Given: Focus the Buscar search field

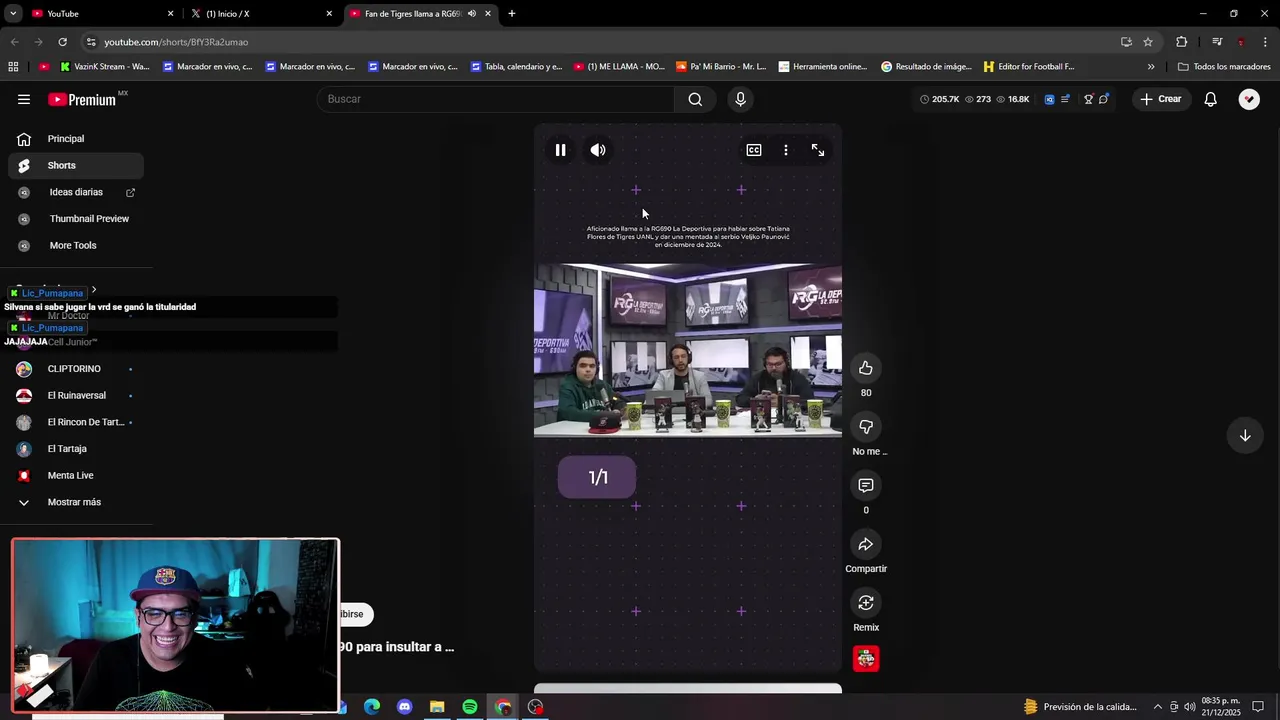Looking at the screenshot, I should 496,99.
